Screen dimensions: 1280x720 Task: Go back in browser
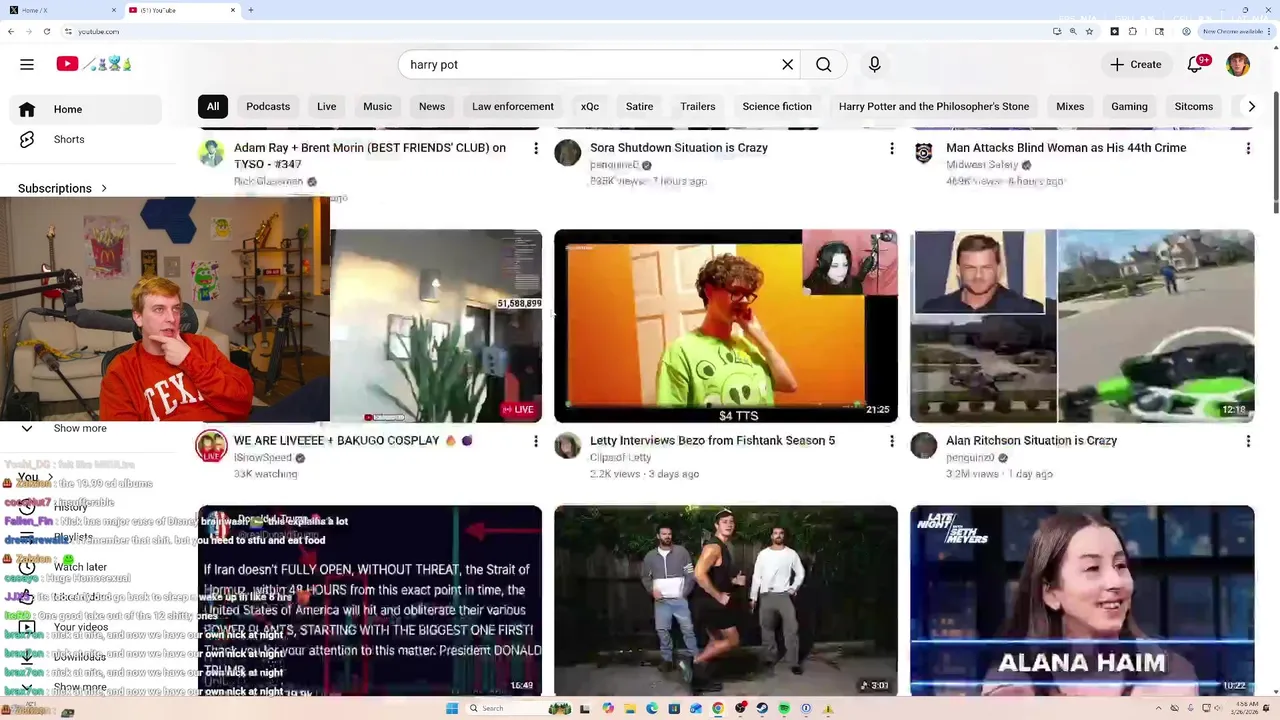tap(10, 31)
